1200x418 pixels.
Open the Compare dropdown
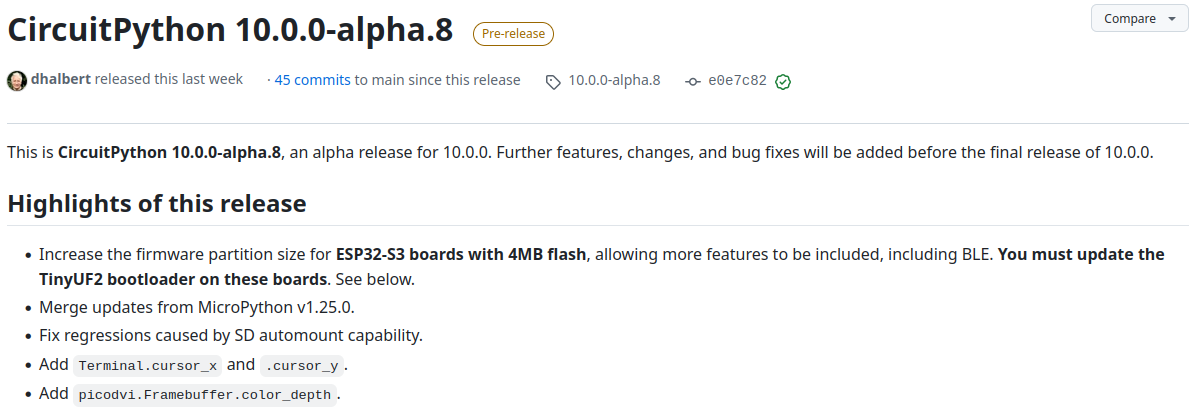[x=1140, y=19]
